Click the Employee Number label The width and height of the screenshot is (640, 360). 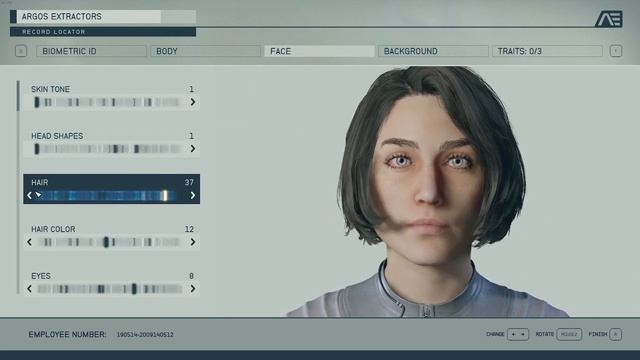point(67,334)
